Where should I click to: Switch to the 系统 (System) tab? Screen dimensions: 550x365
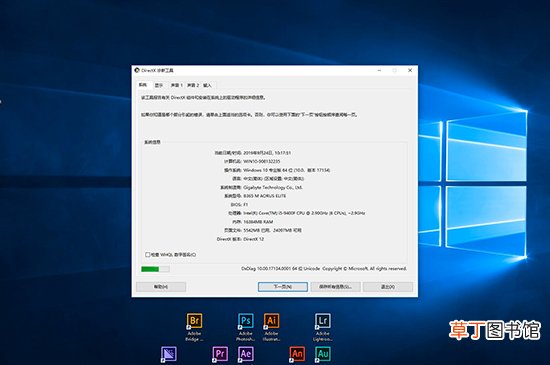tap(143, 85)
